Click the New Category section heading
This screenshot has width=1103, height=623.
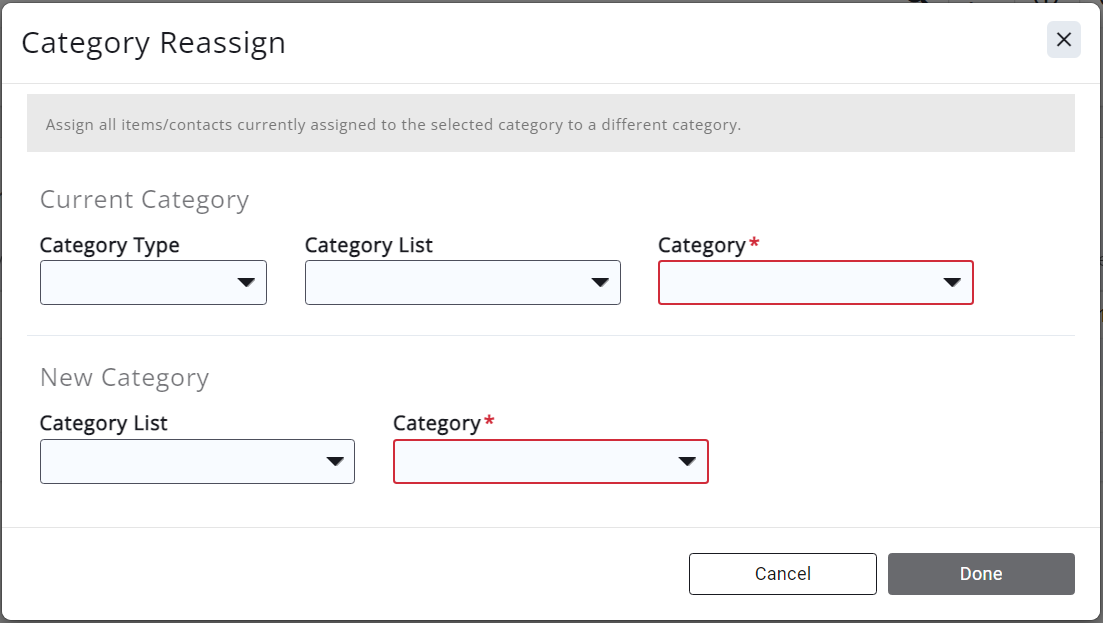pos(124,378)
